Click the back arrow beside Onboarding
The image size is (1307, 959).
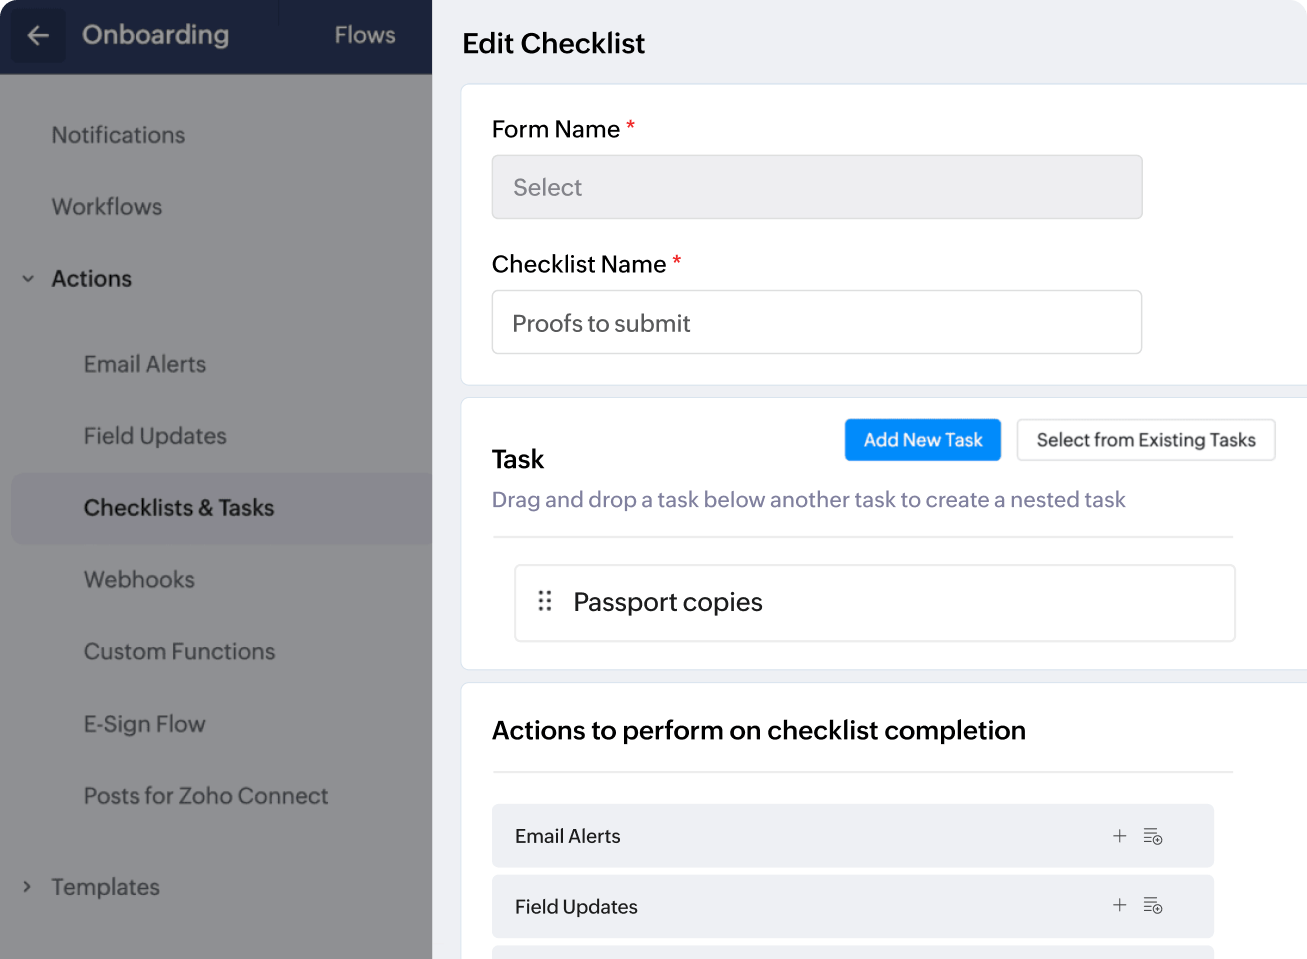click(38, 36)
